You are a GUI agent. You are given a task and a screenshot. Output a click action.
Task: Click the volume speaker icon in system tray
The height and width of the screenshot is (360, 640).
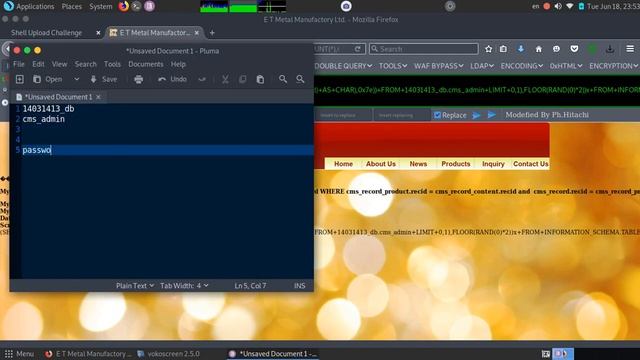(558, 7)
